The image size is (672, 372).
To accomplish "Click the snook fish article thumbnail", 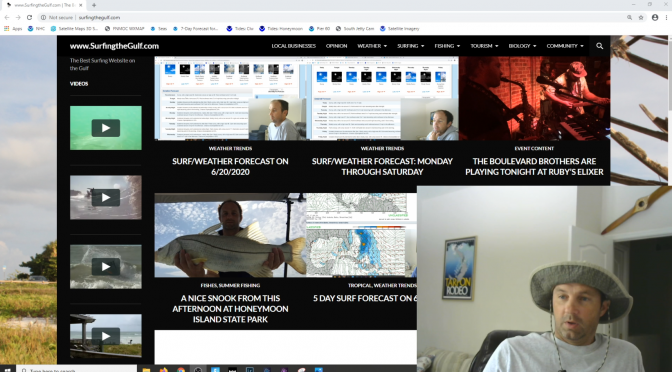I will pos(230,235).
